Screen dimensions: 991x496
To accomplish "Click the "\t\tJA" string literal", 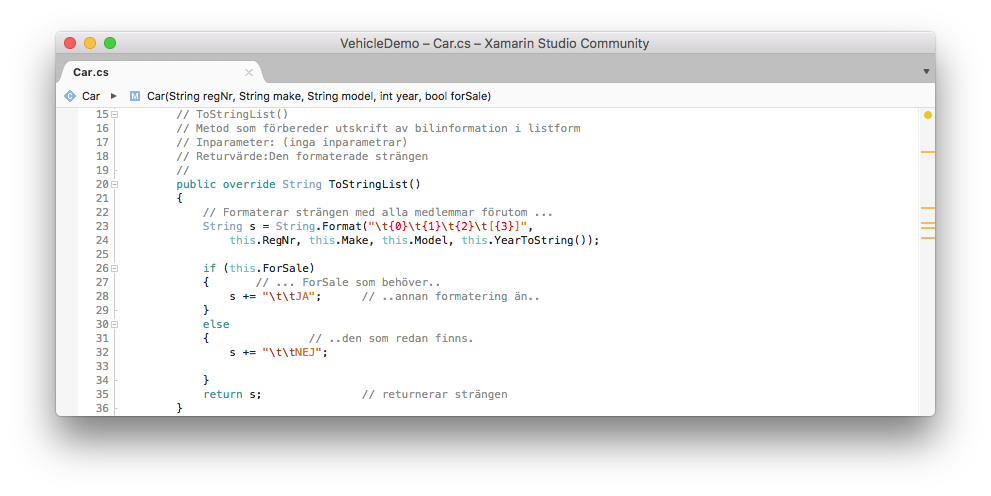I will (288, 296).
